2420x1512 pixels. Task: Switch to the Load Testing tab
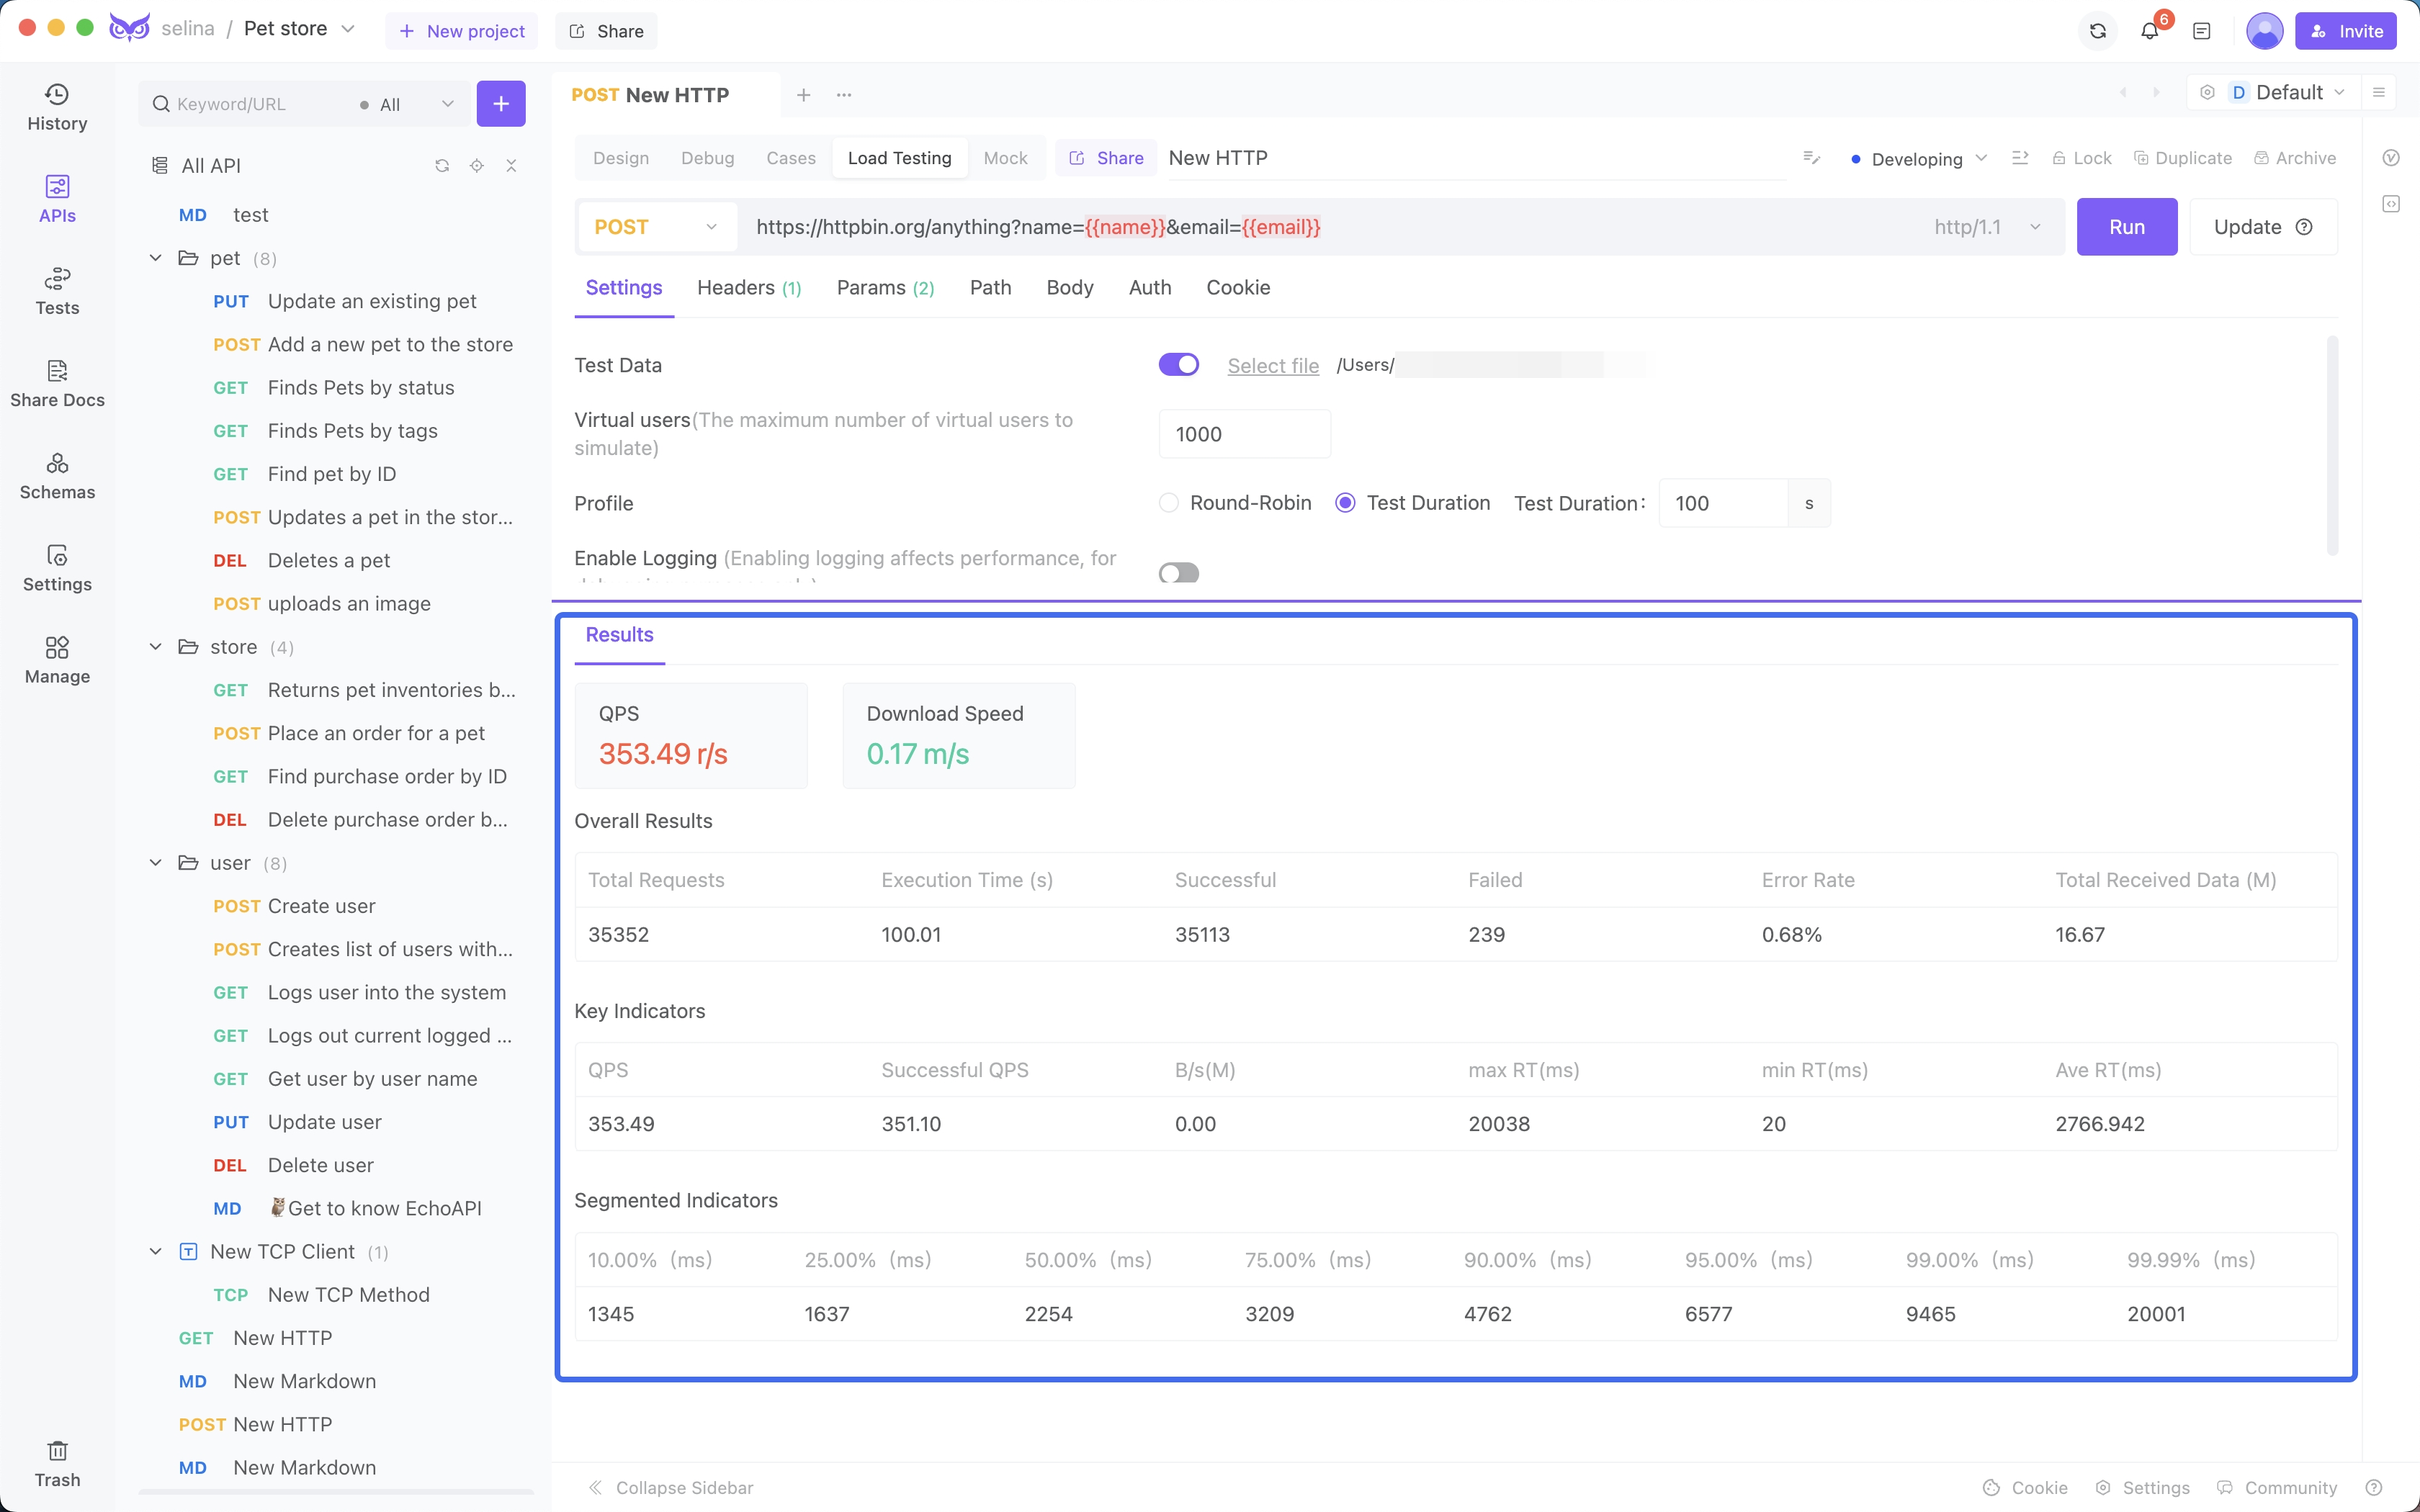click(899, 157)
